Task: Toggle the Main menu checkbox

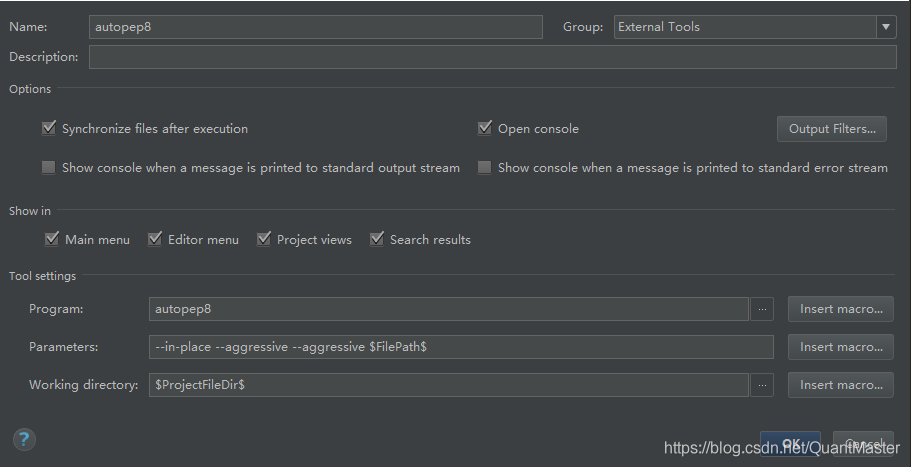Action: (52, 239)
